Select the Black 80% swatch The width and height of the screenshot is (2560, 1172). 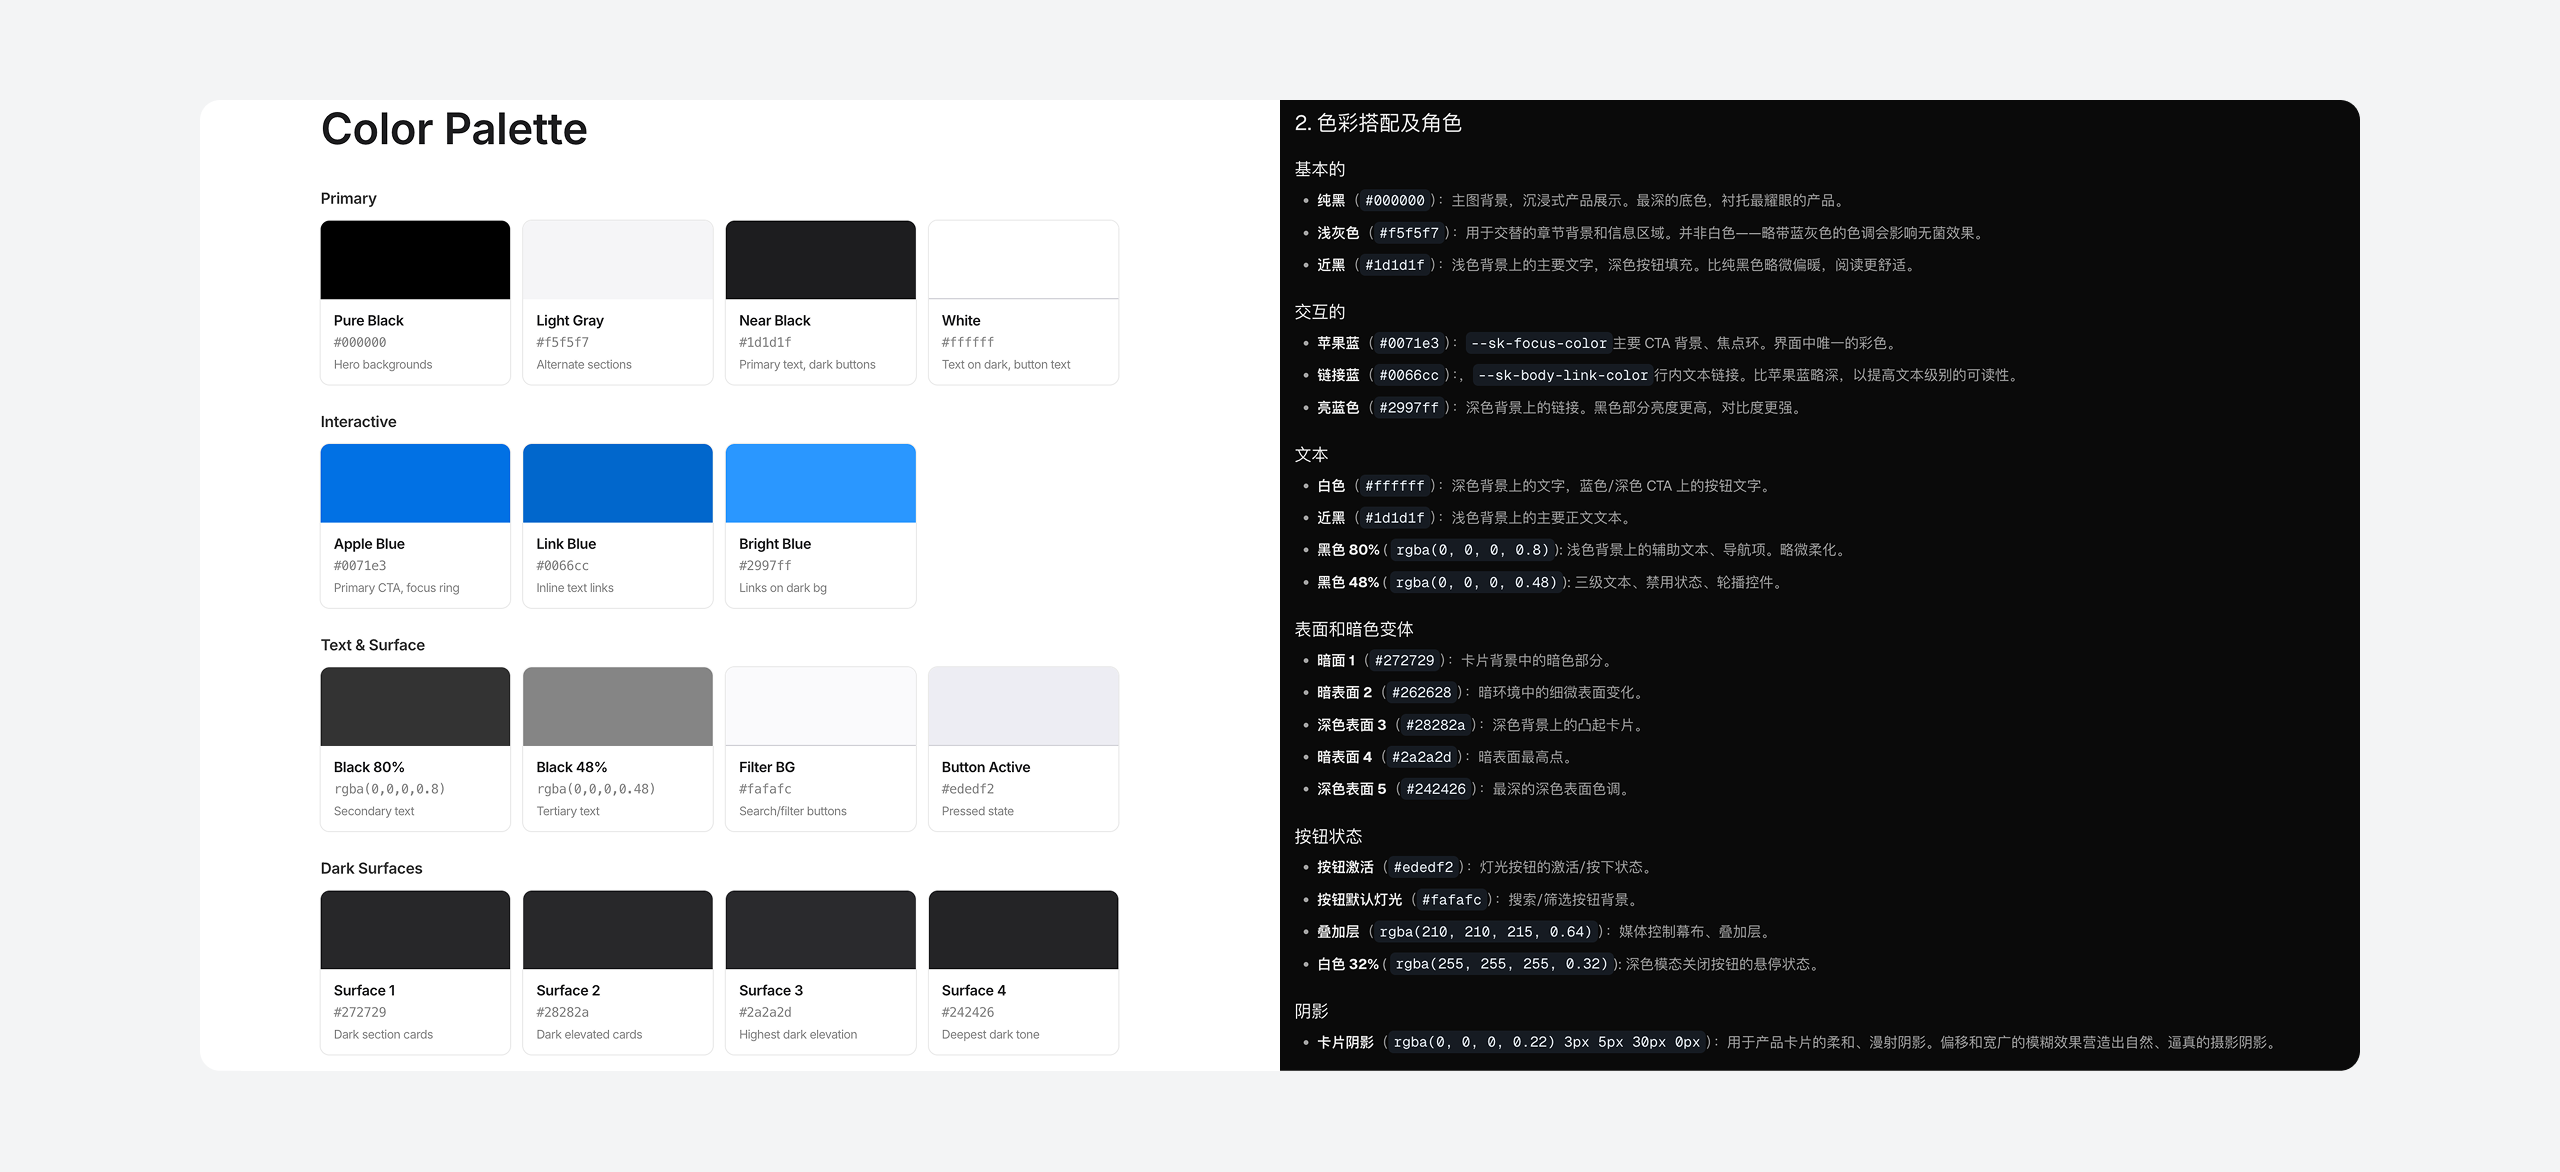415,706
